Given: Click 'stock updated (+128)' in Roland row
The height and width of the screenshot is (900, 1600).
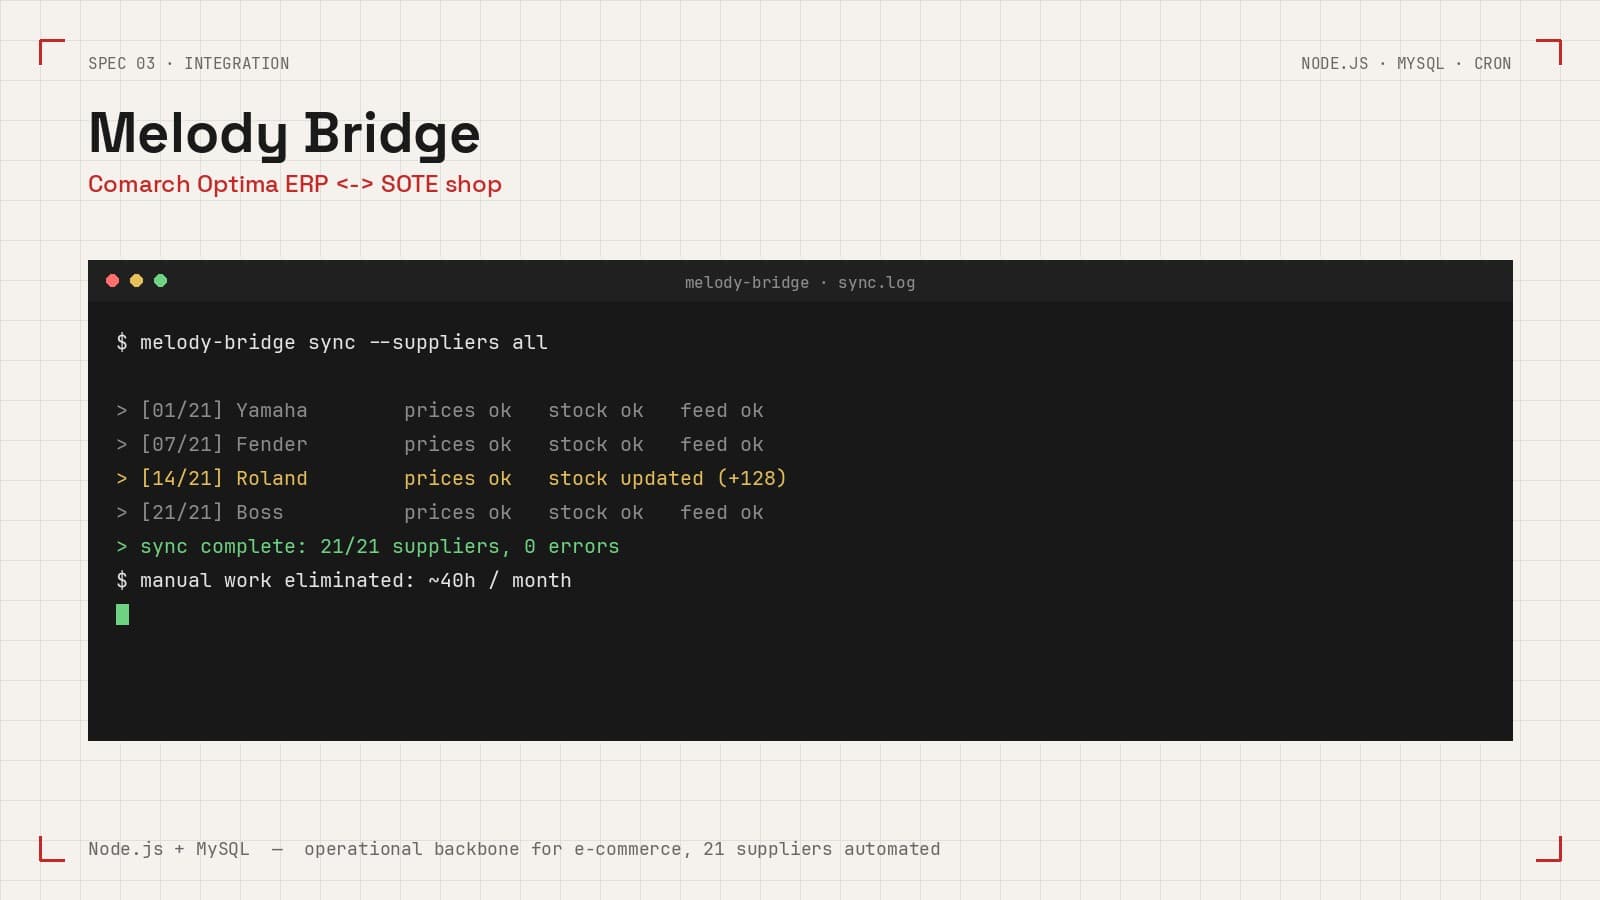Looking at the screenshot, I should pyautogui.click(x=667, y=478).
